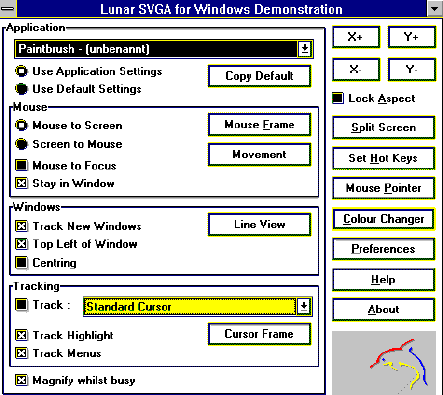Click the Line View button
The image size is (443, 395).
click(259, 225)
